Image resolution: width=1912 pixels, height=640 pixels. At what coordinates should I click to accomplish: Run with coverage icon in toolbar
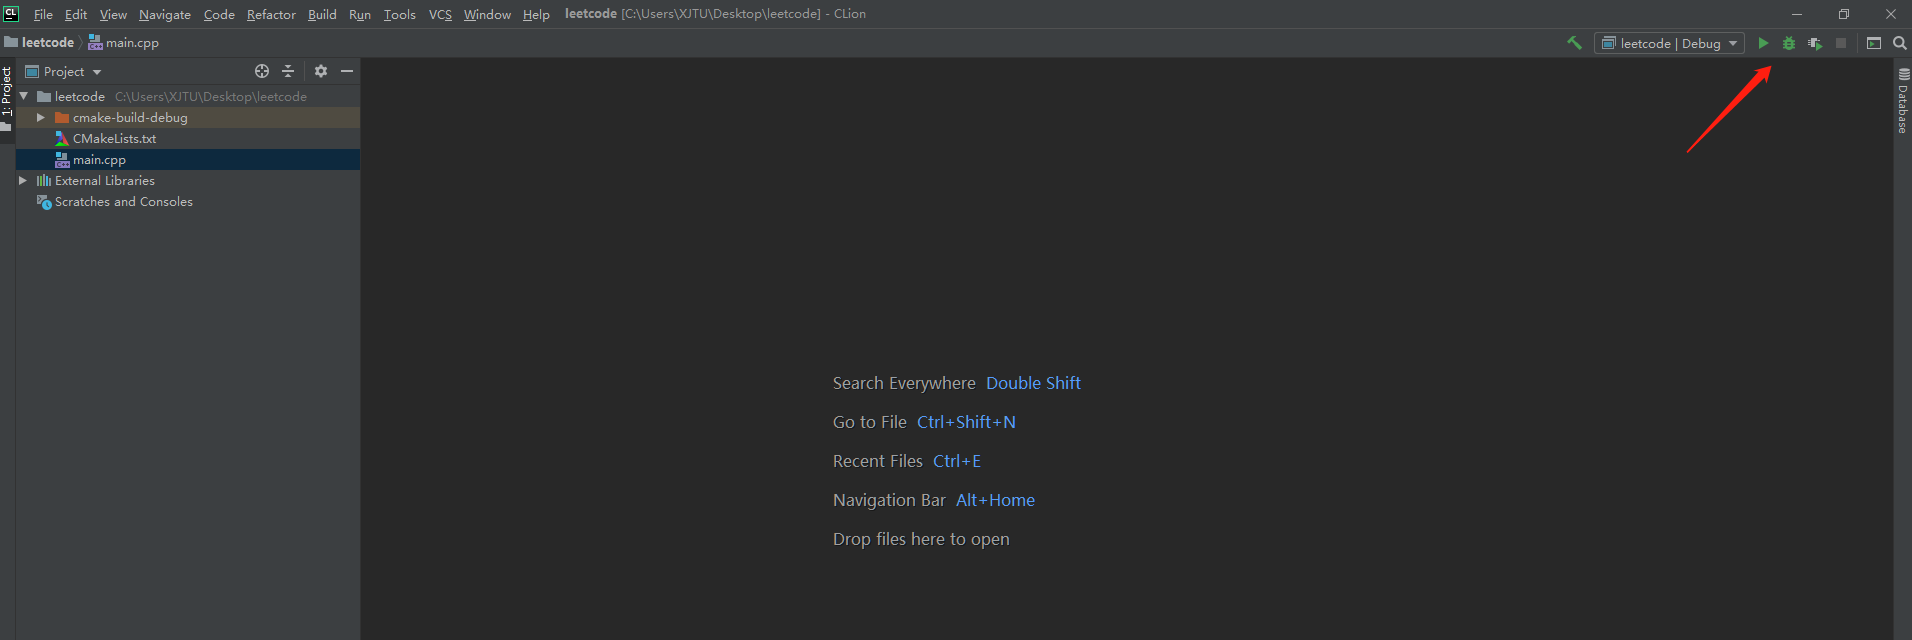point(1815,43)
